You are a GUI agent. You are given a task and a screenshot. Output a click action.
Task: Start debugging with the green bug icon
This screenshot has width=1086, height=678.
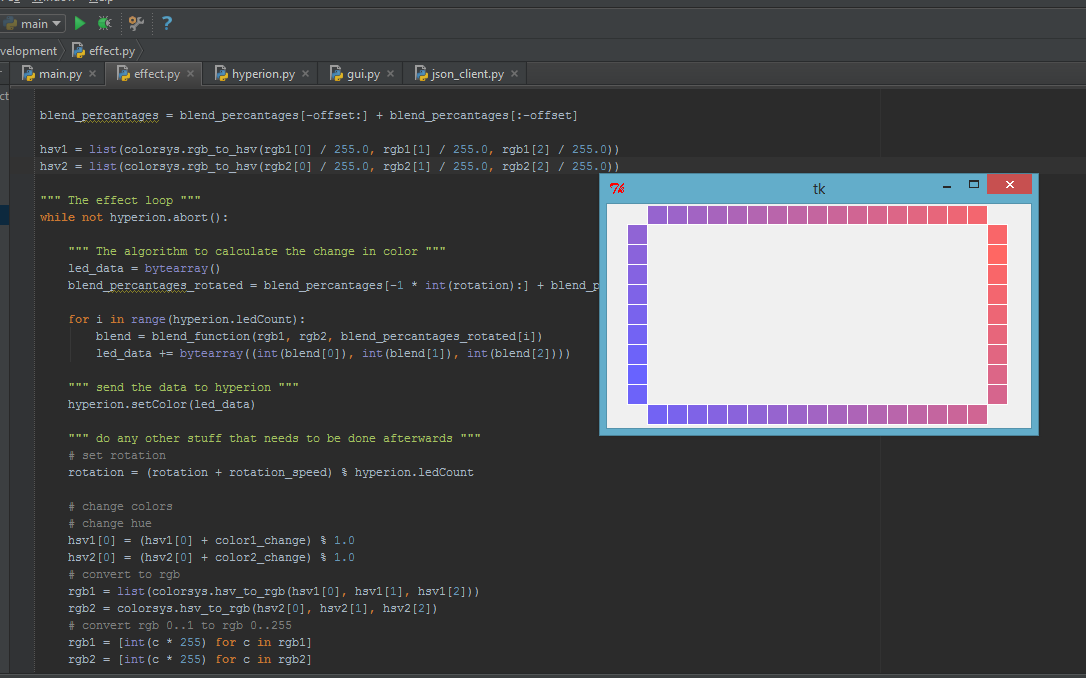[105, 24]
